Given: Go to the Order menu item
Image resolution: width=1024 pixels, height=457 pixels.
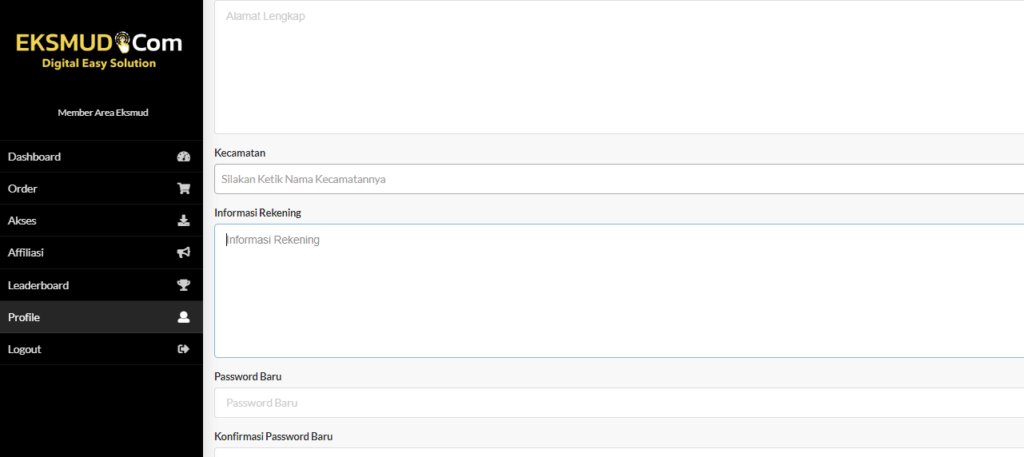Looking at the screenshot, I should click(101, 189).
